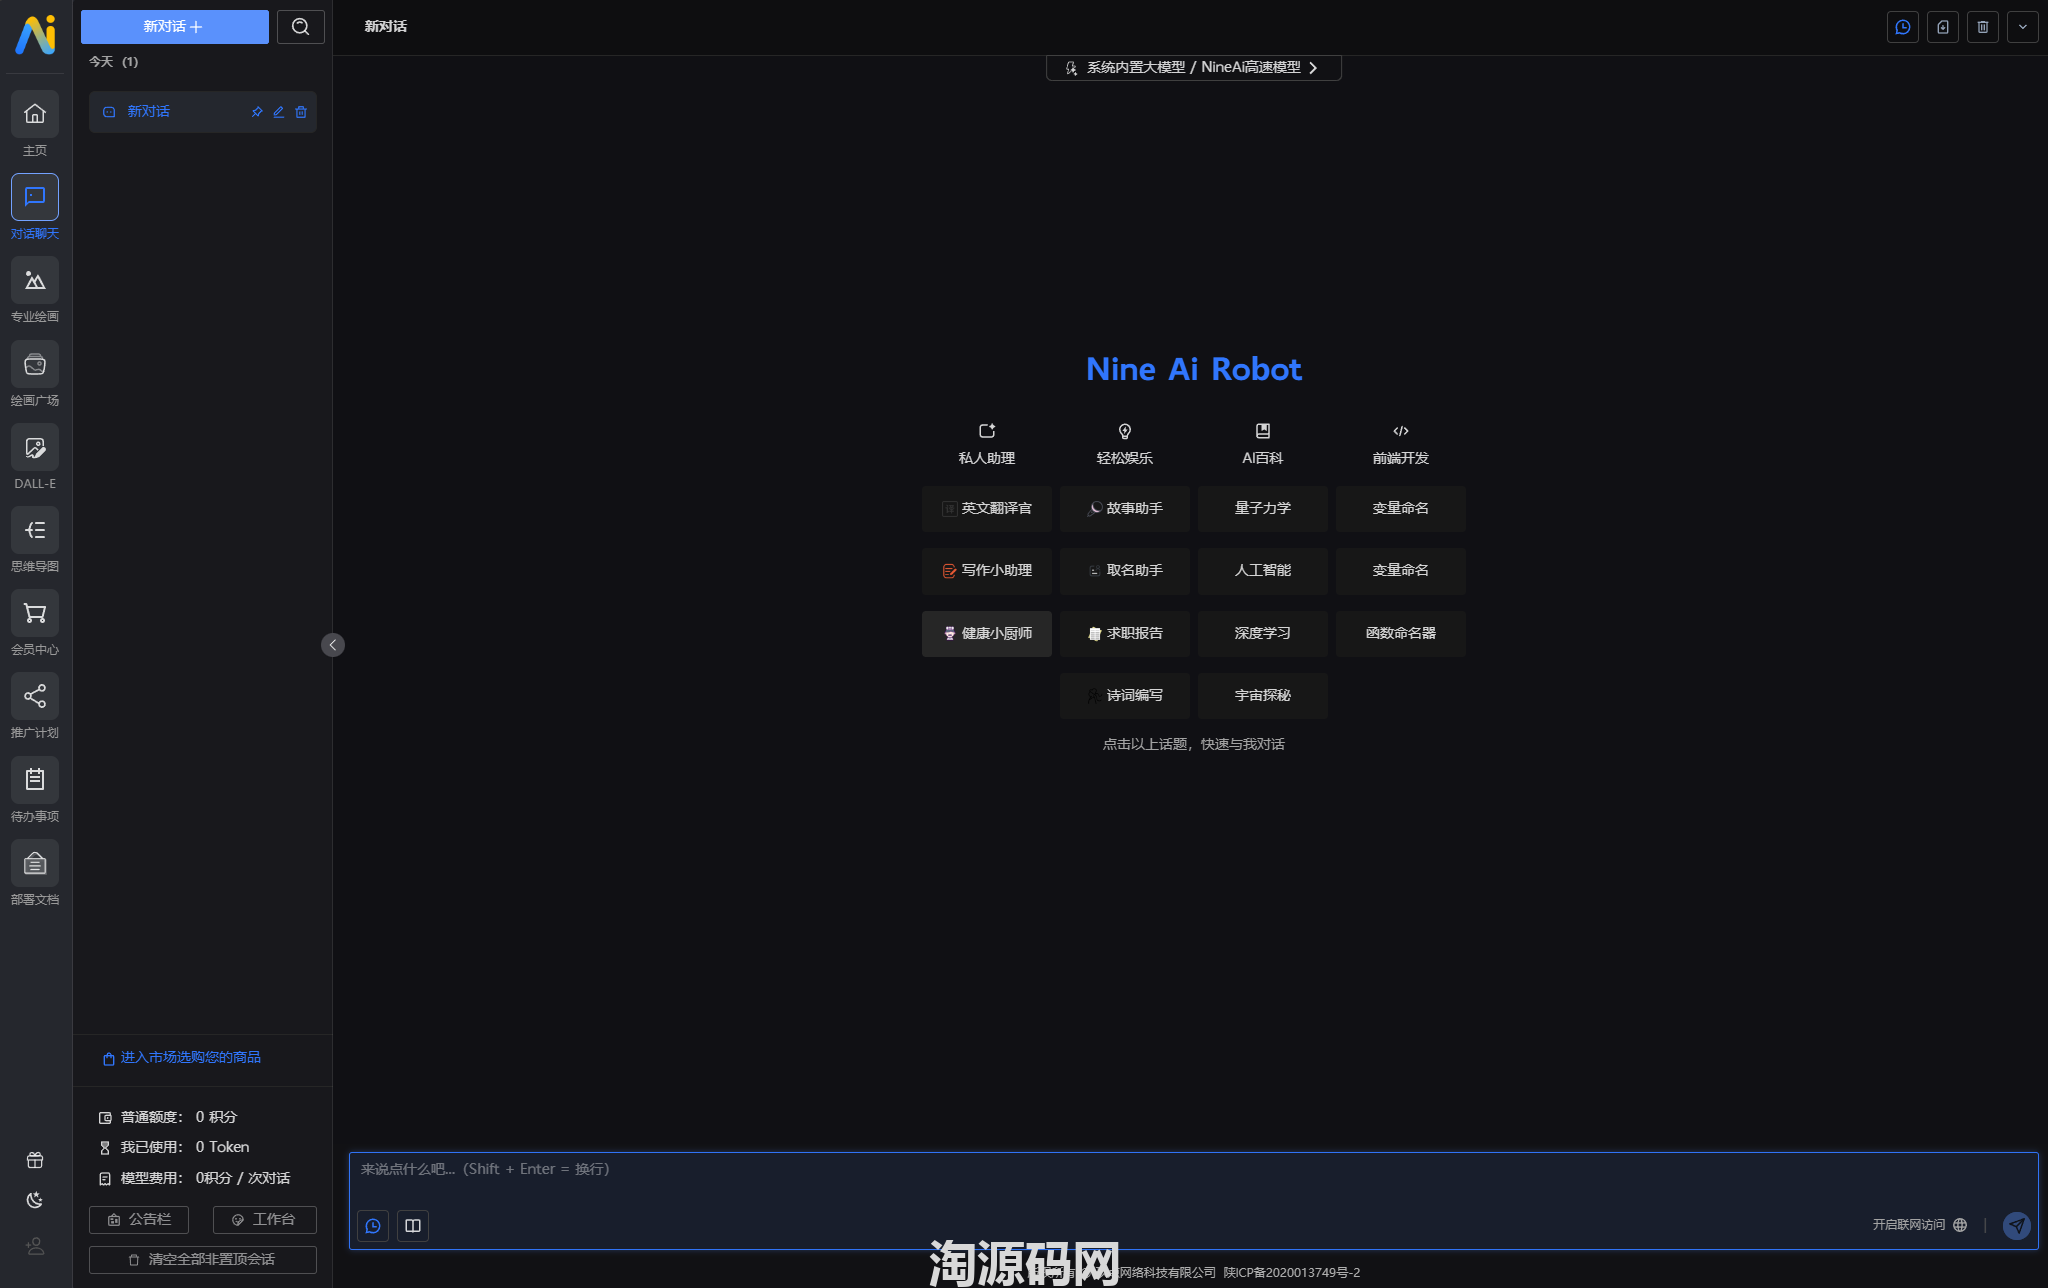Open the 会员中心 shopping cart icon

point(35,613)
